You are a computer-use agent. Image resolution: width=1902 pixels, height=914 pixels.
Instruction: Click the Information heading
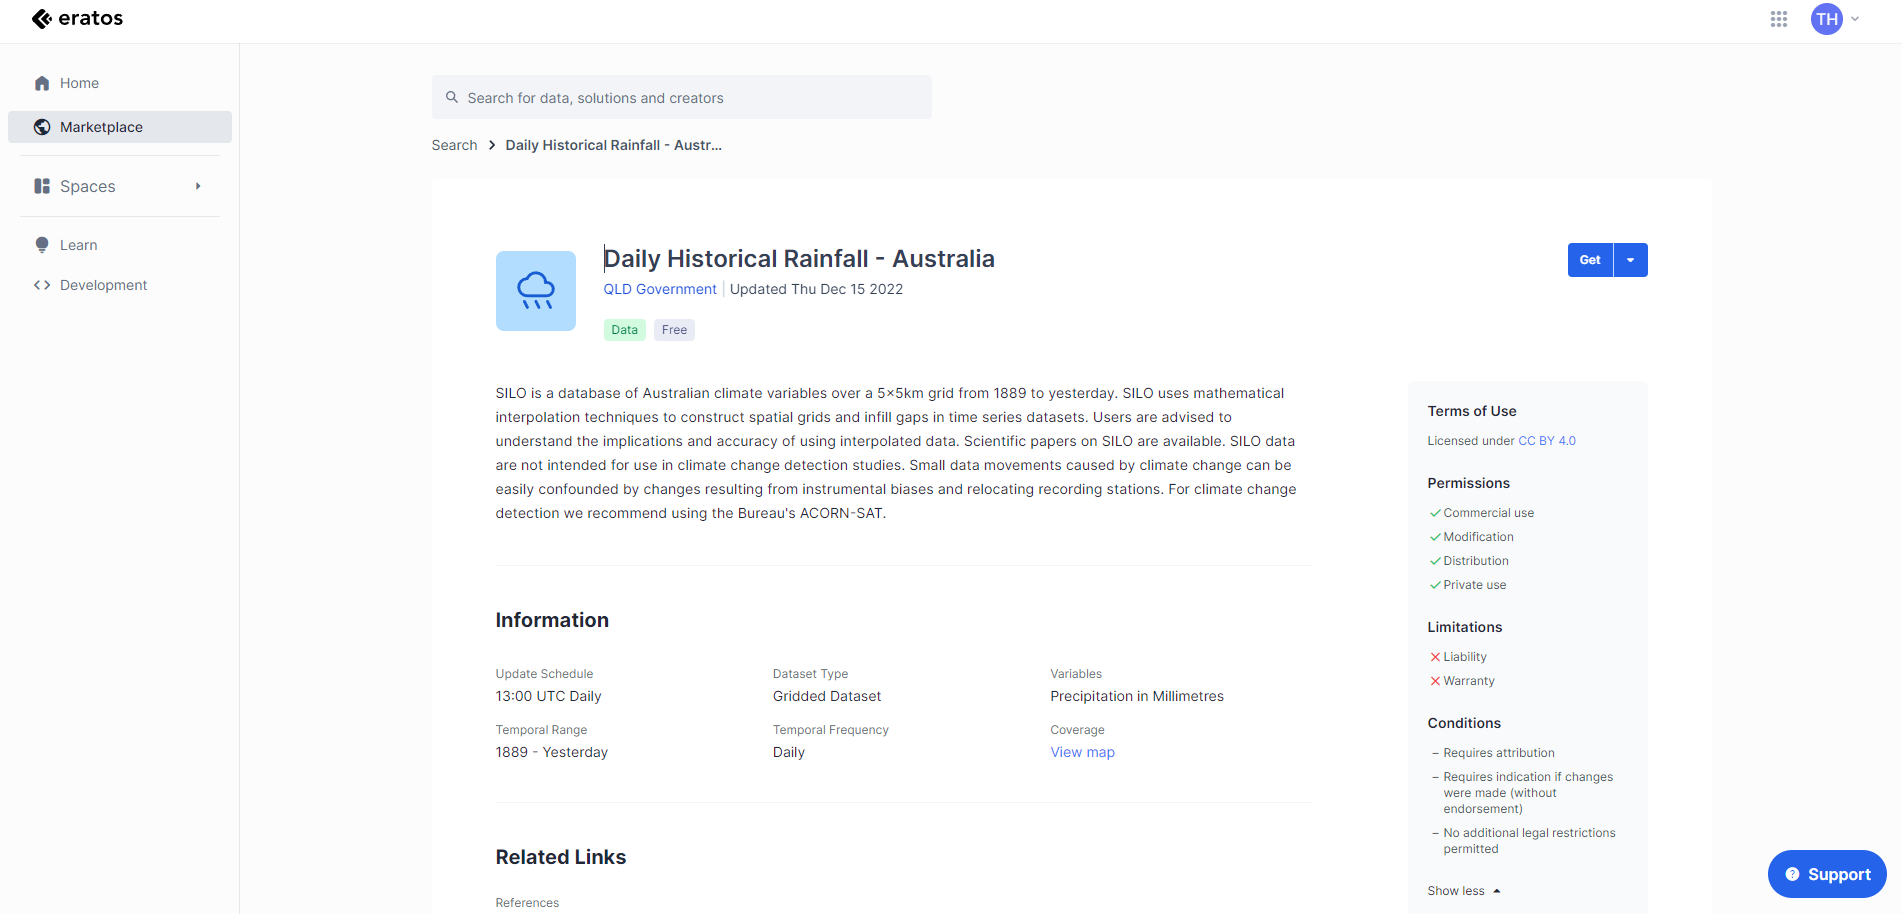click(552, 620)
